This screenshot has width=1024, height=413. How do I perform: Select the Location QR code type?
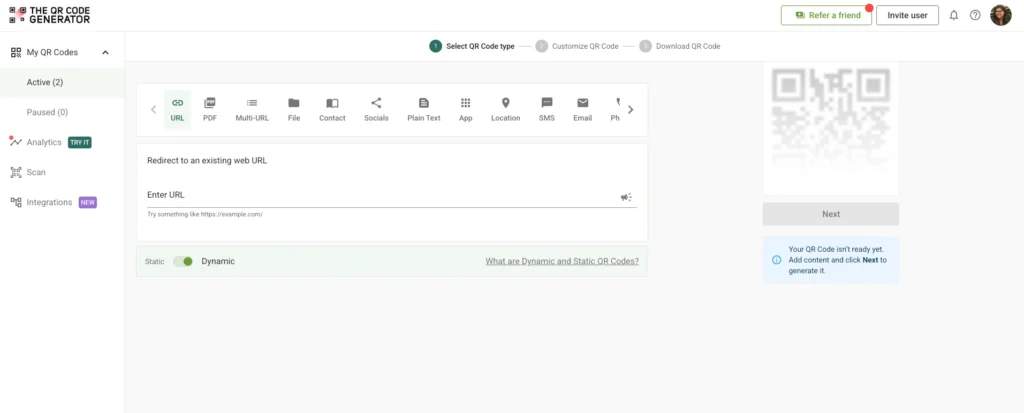pyautogui.click(x=505, y=109)
